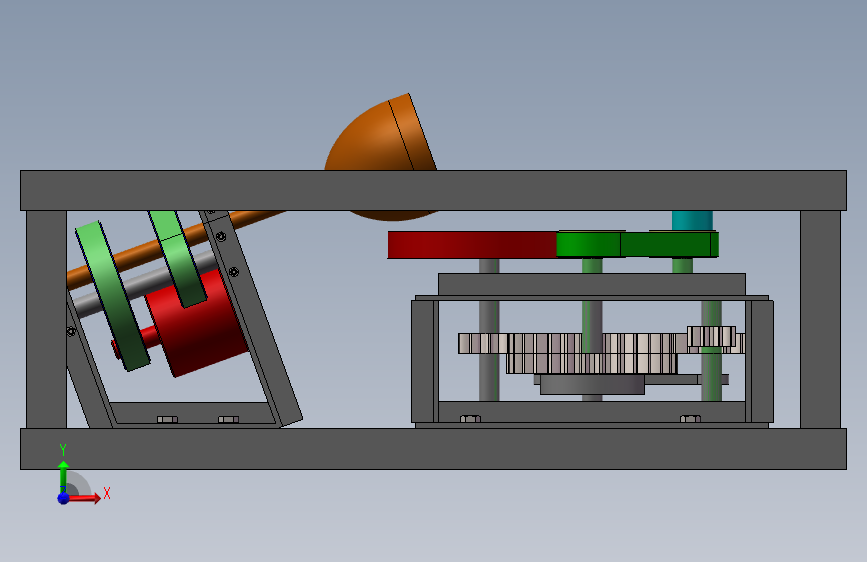Select the dark red horizontal arm

click(x=472, y=245)
